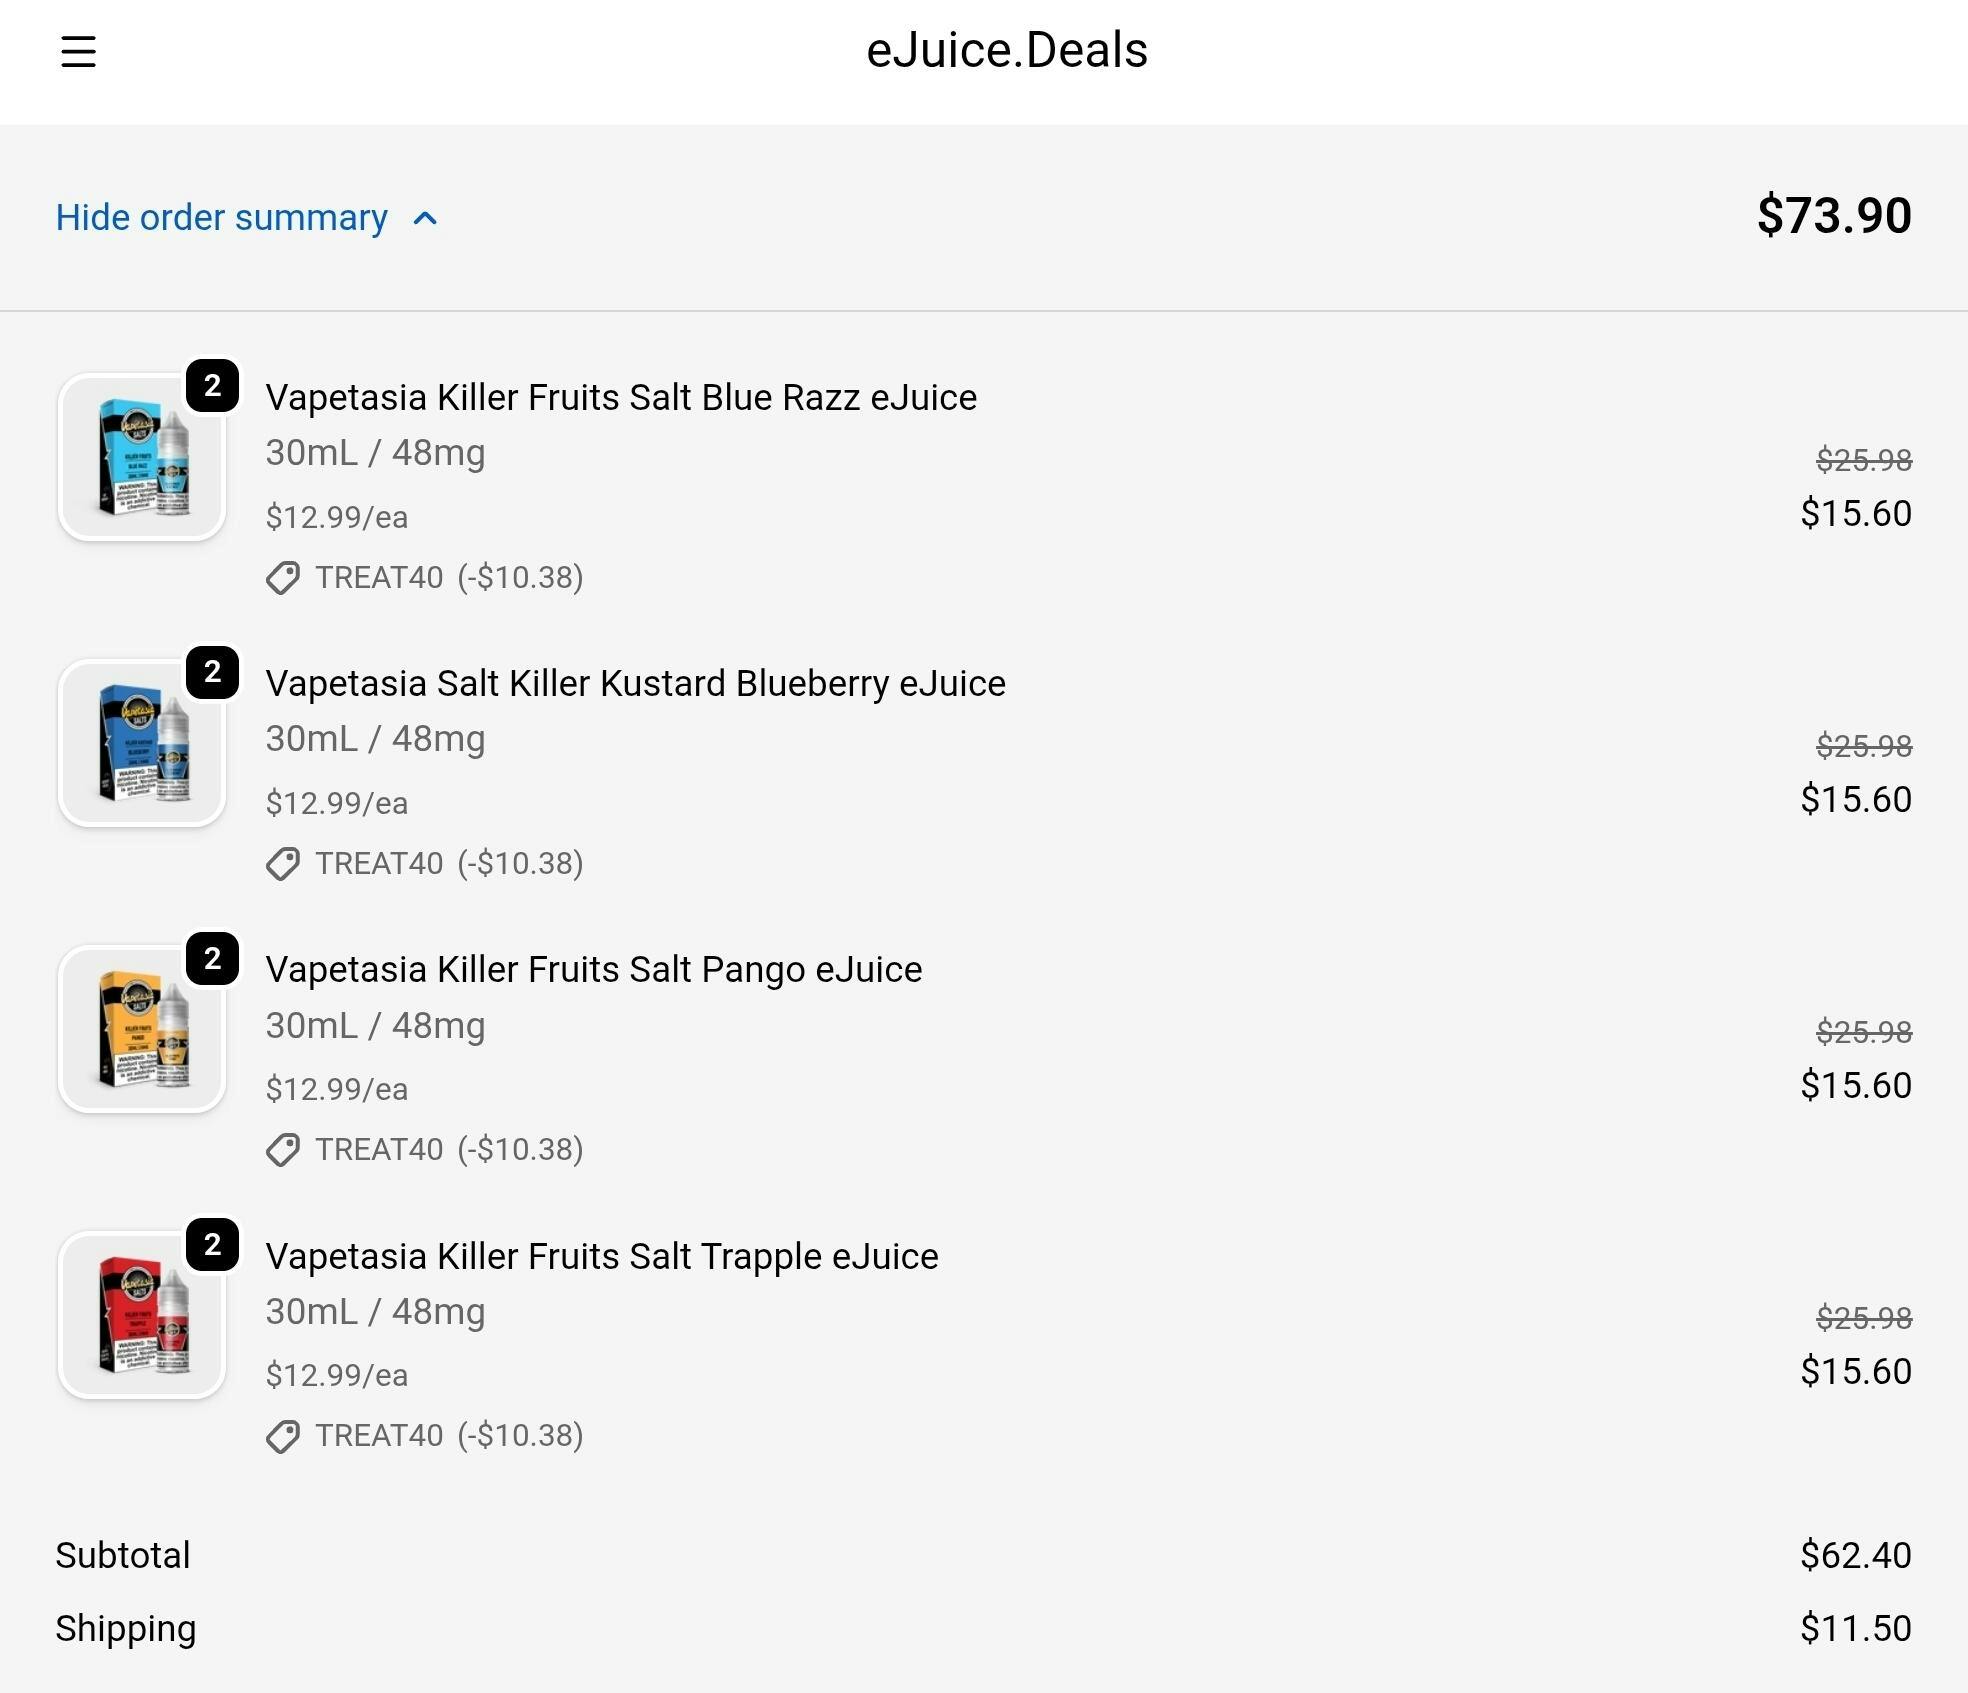Click the eJuice.Deals store title
The image size is (1968, 1693).
coord(1006,50)
